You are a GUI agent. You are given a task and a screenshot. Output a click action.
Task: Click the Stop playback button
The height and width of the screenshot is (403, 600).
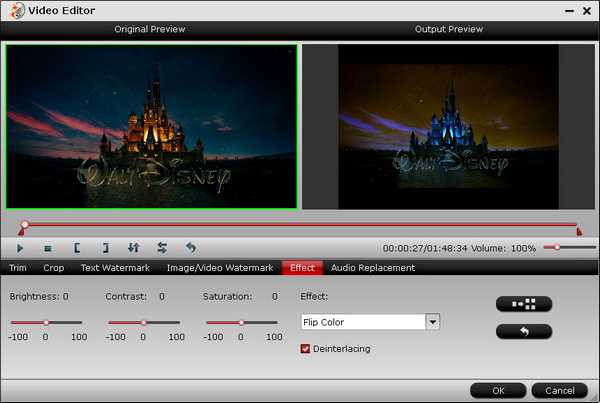[x=48, y=249]
